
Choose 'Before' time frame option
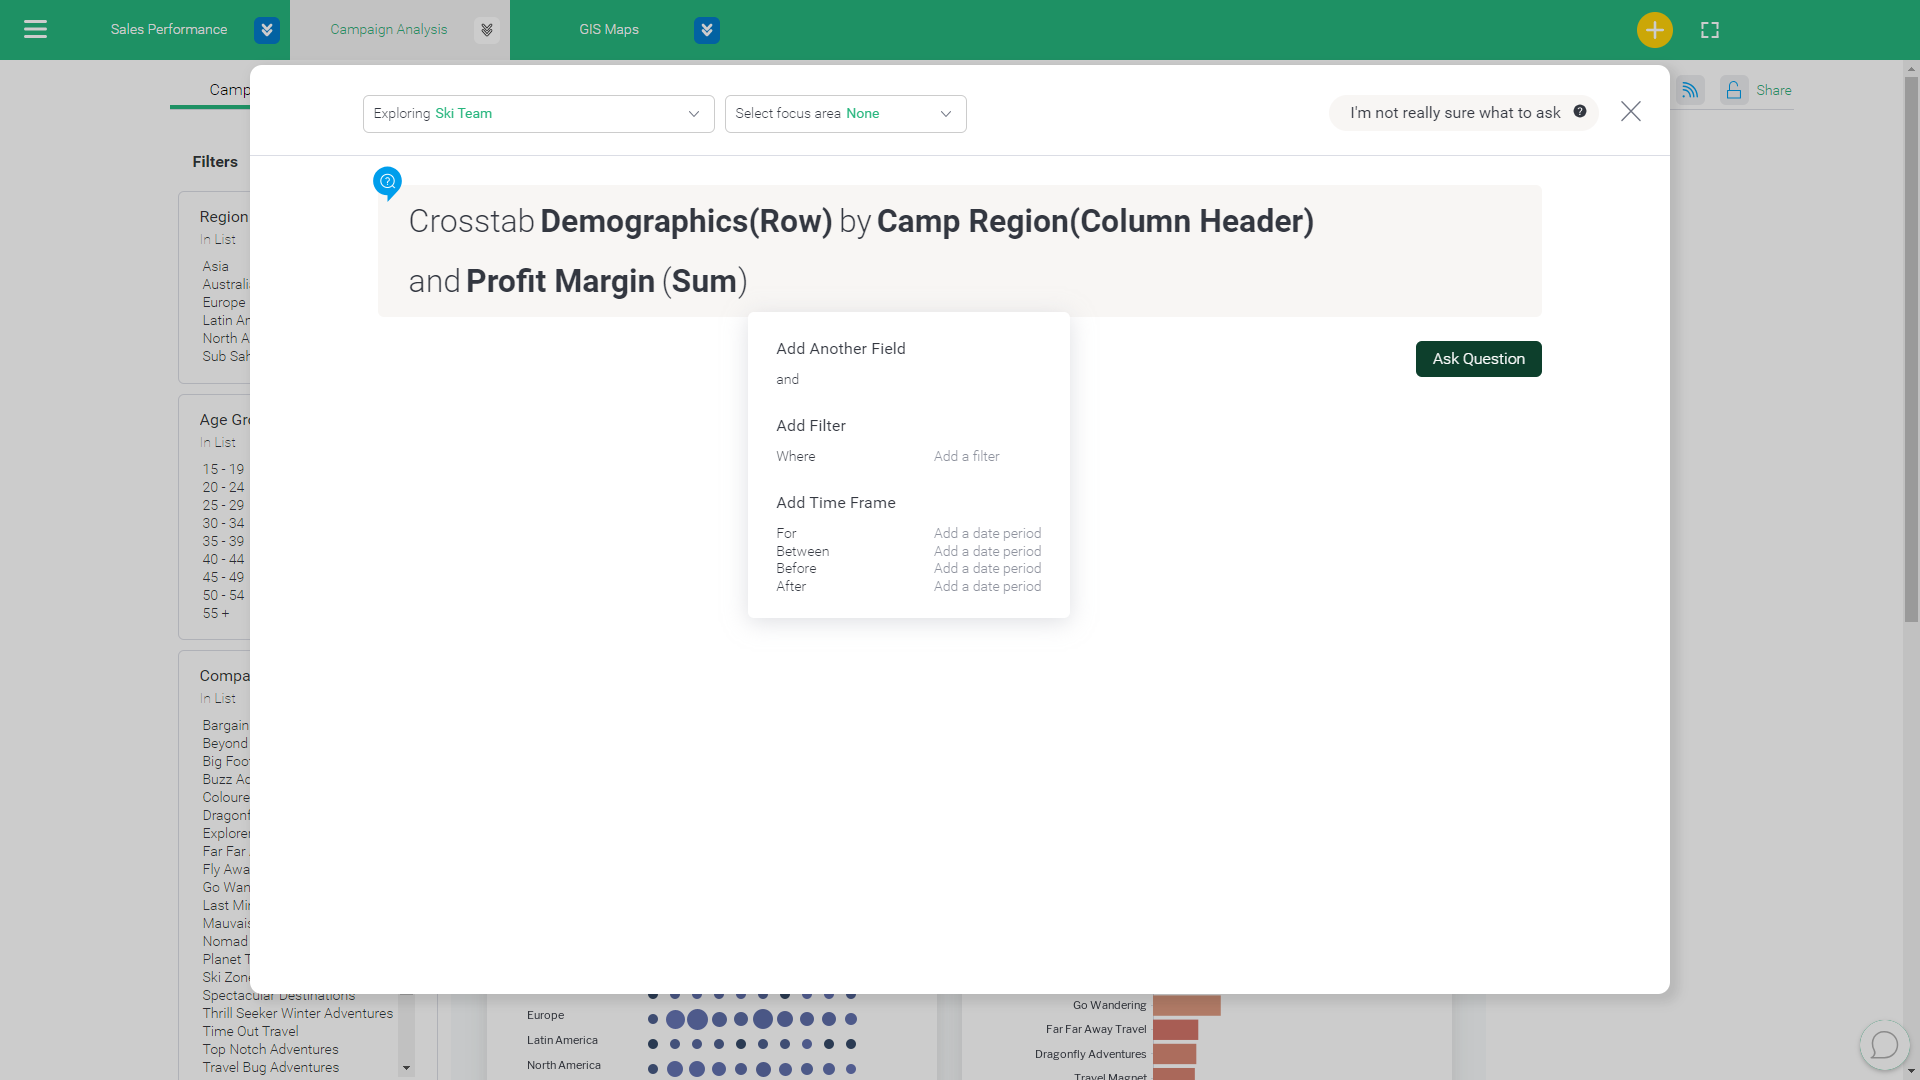tap(796, 568)
